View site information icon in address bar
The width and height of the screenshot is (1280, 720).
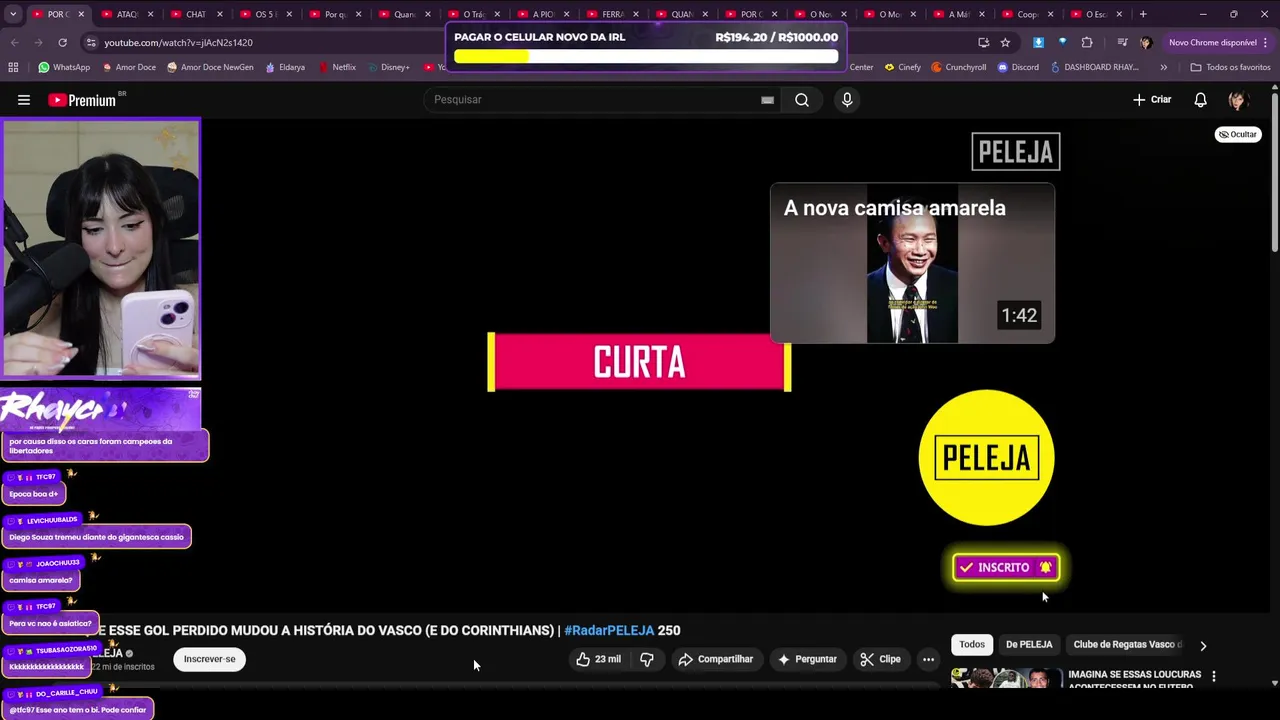tap(91, 43)
